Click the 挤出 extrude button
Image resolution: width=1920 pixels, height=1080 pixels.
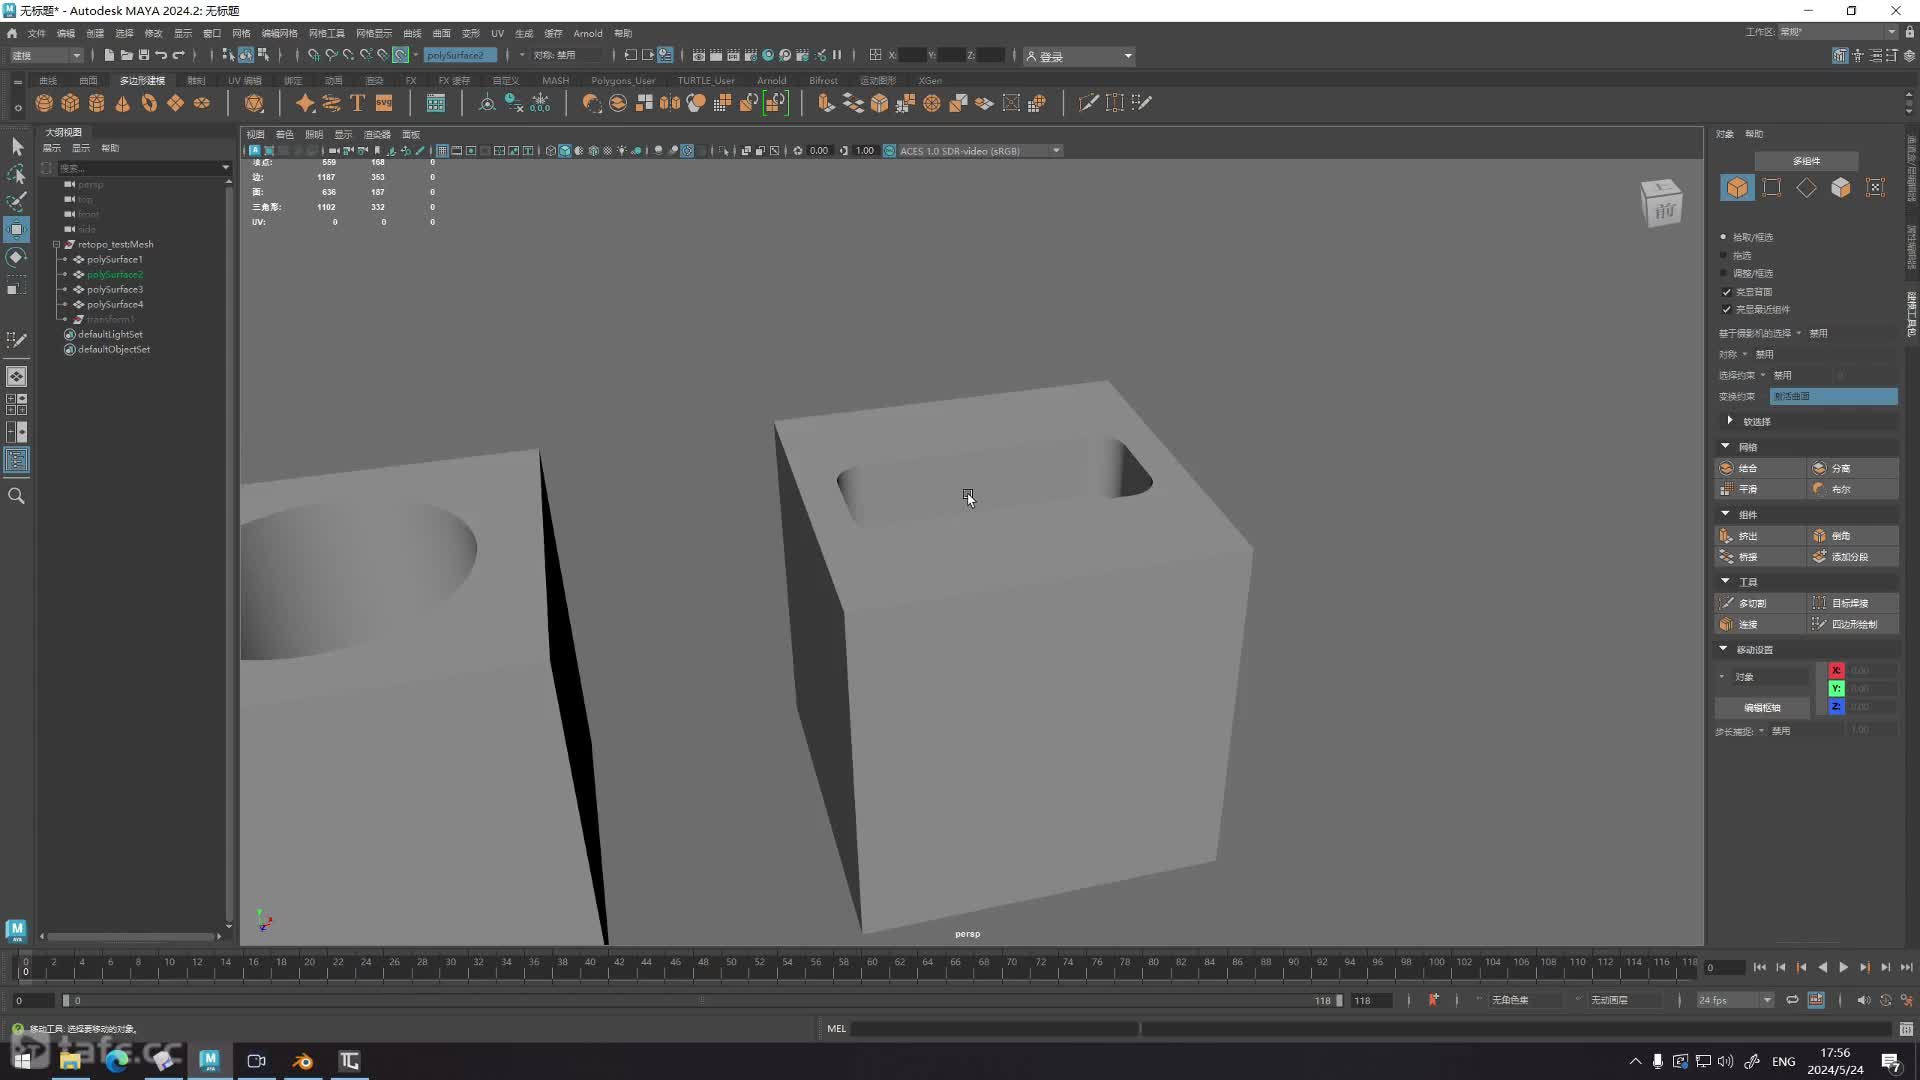tap(1761, 536)
